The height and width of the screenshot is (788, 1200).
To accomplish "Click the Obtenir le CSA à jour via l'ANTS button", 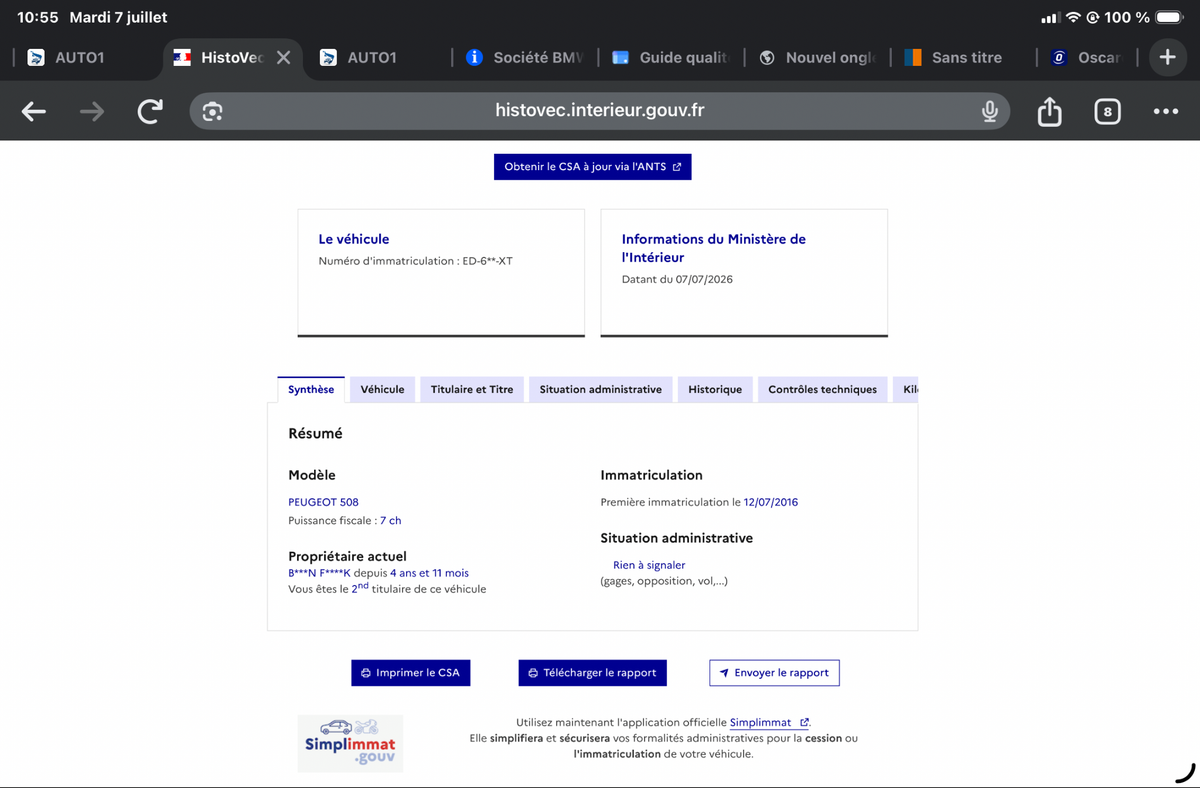I will click(593, 167).
